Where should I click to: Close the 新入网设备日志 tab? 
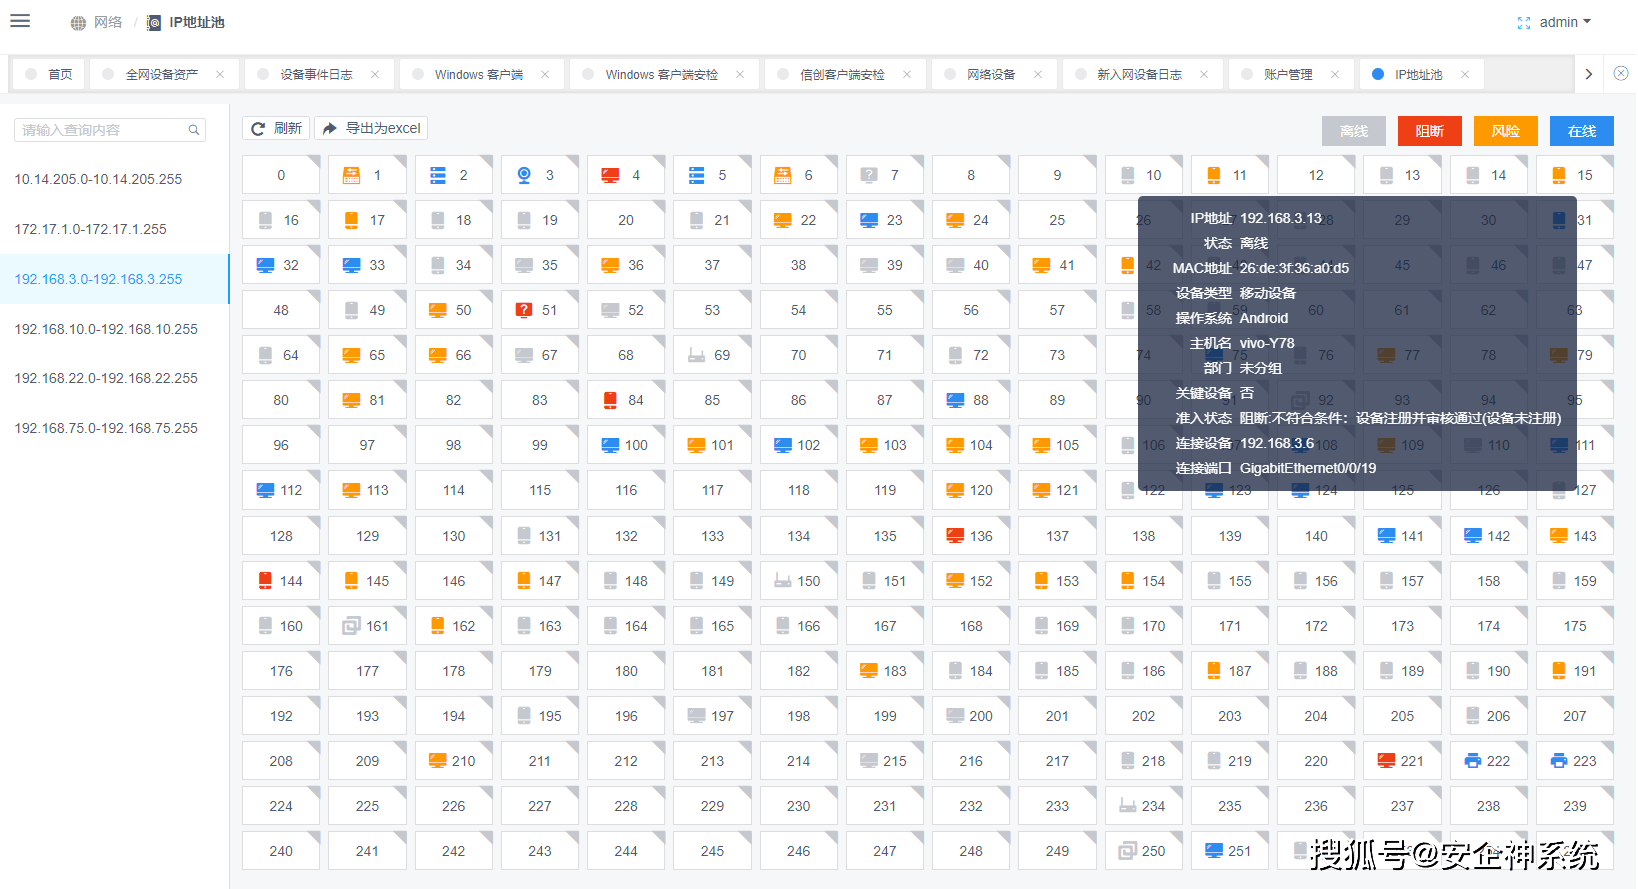pyautogui.click(x=1204, y=74)
